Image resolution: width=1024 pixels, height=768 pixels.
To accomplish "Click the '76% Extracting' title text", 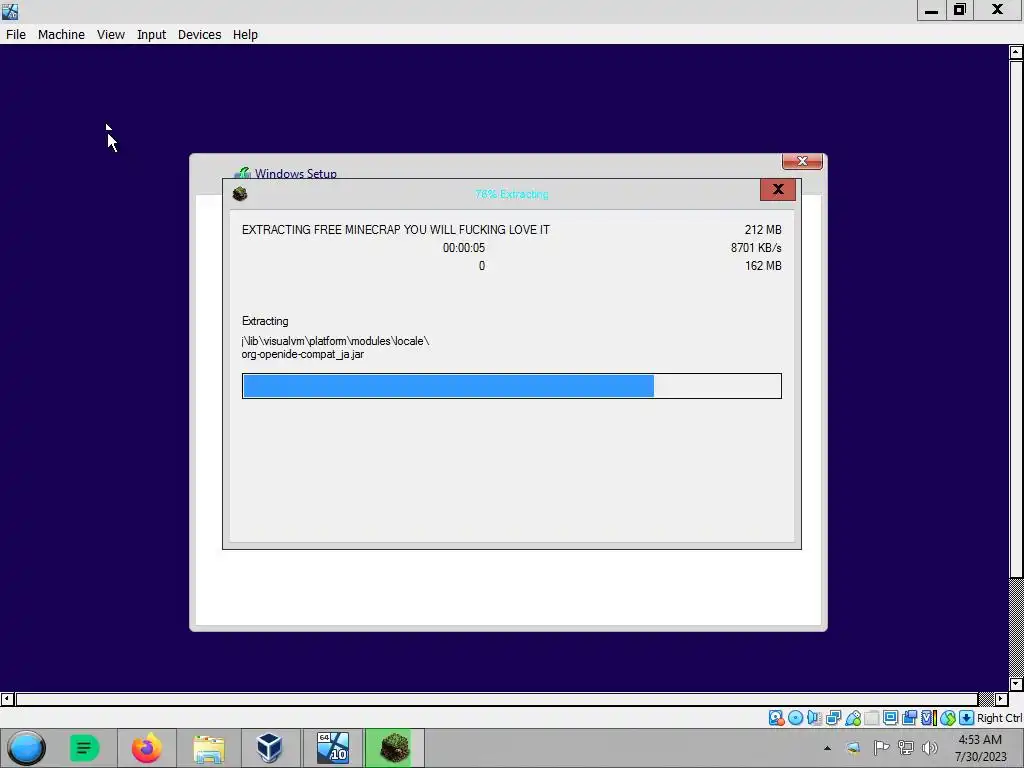I will tap(511, 194).
